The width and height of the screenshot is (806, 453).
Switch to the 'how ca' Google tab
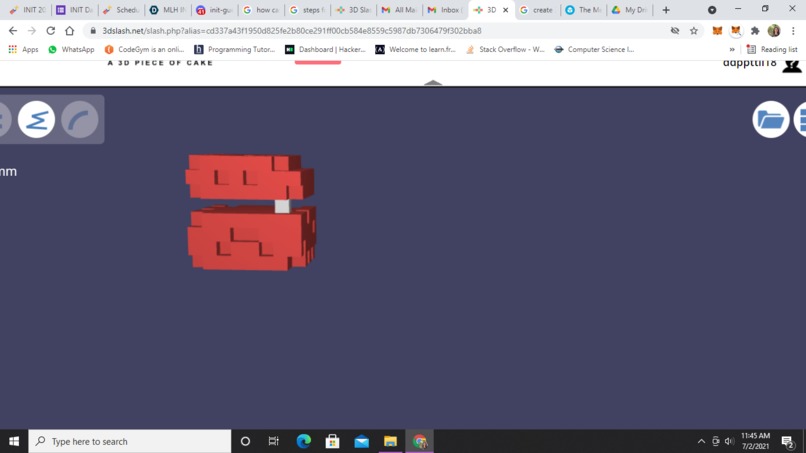(x=261, y=10)
